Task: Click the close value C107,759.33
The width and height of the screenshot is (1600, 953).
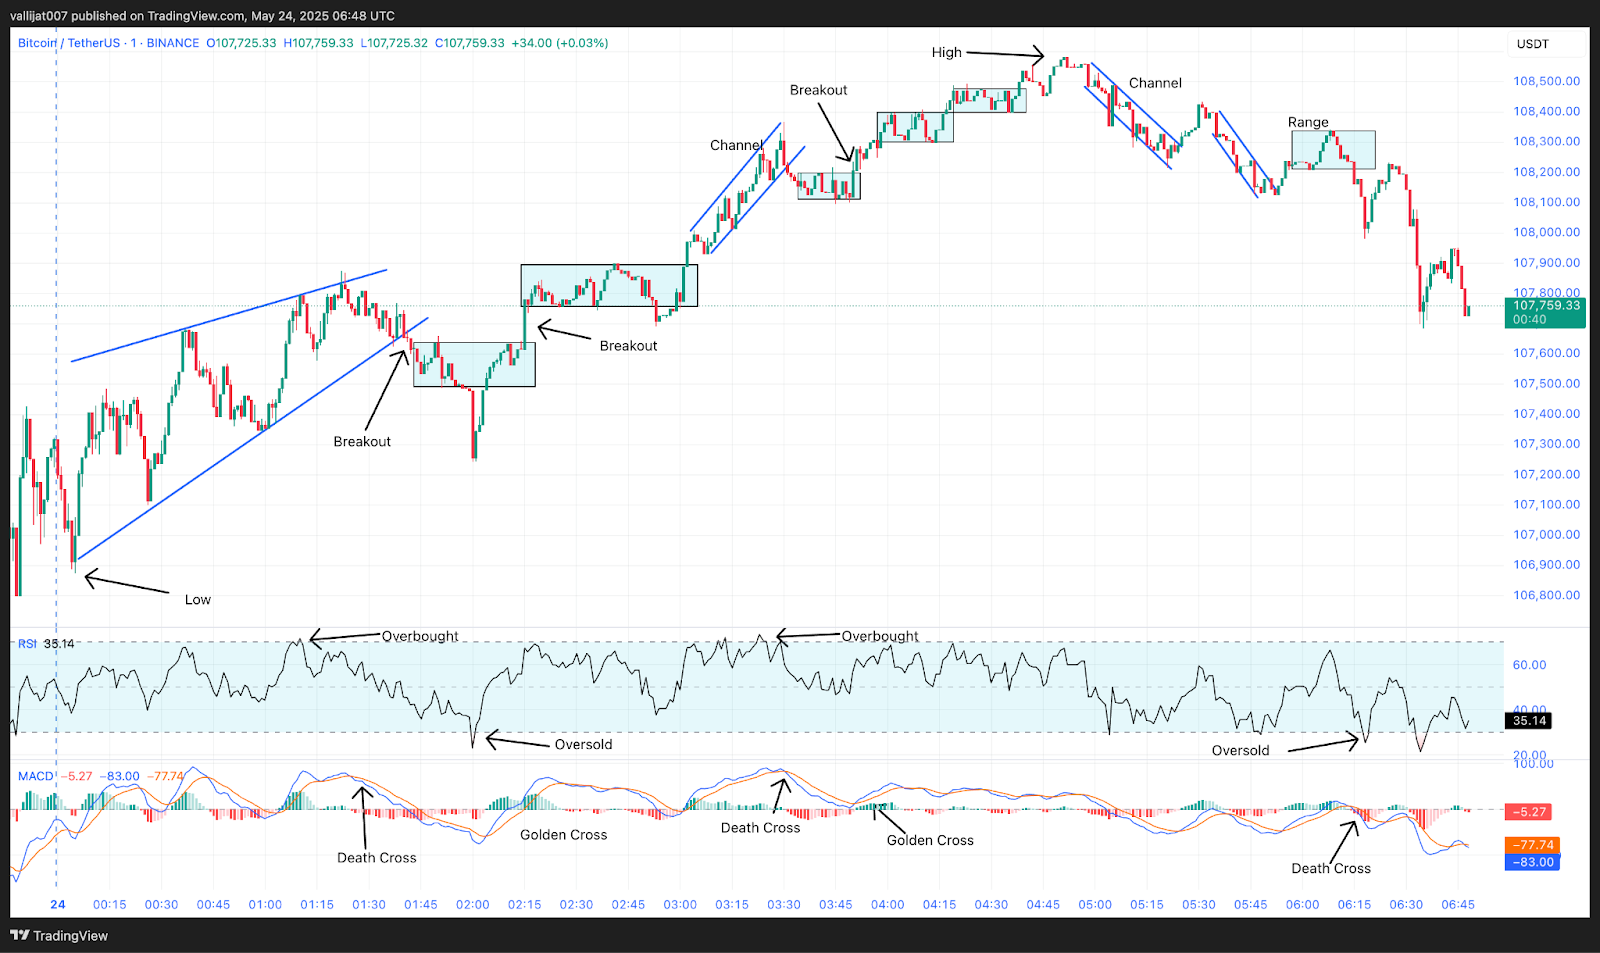Action: [x=470, y=43]
